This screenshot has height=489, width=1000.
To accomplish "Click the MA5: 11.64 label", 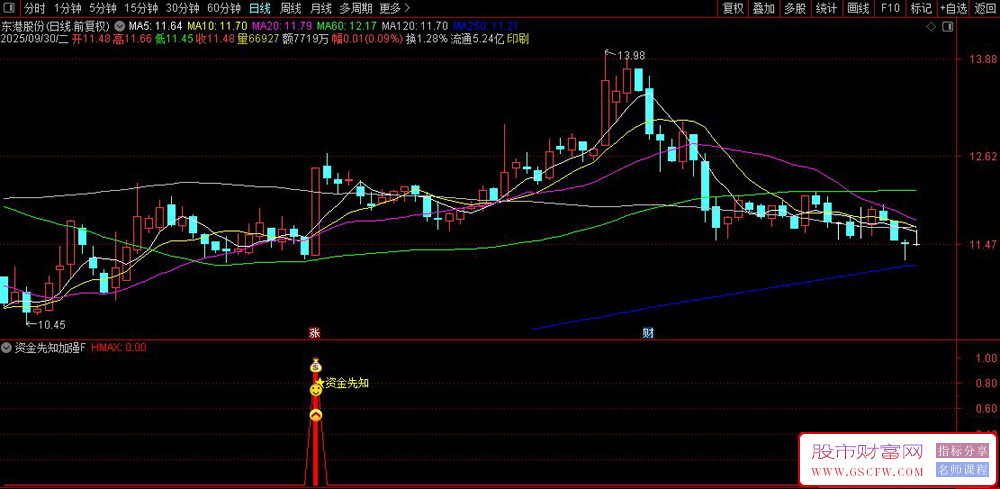I will (x=156, y=27).
